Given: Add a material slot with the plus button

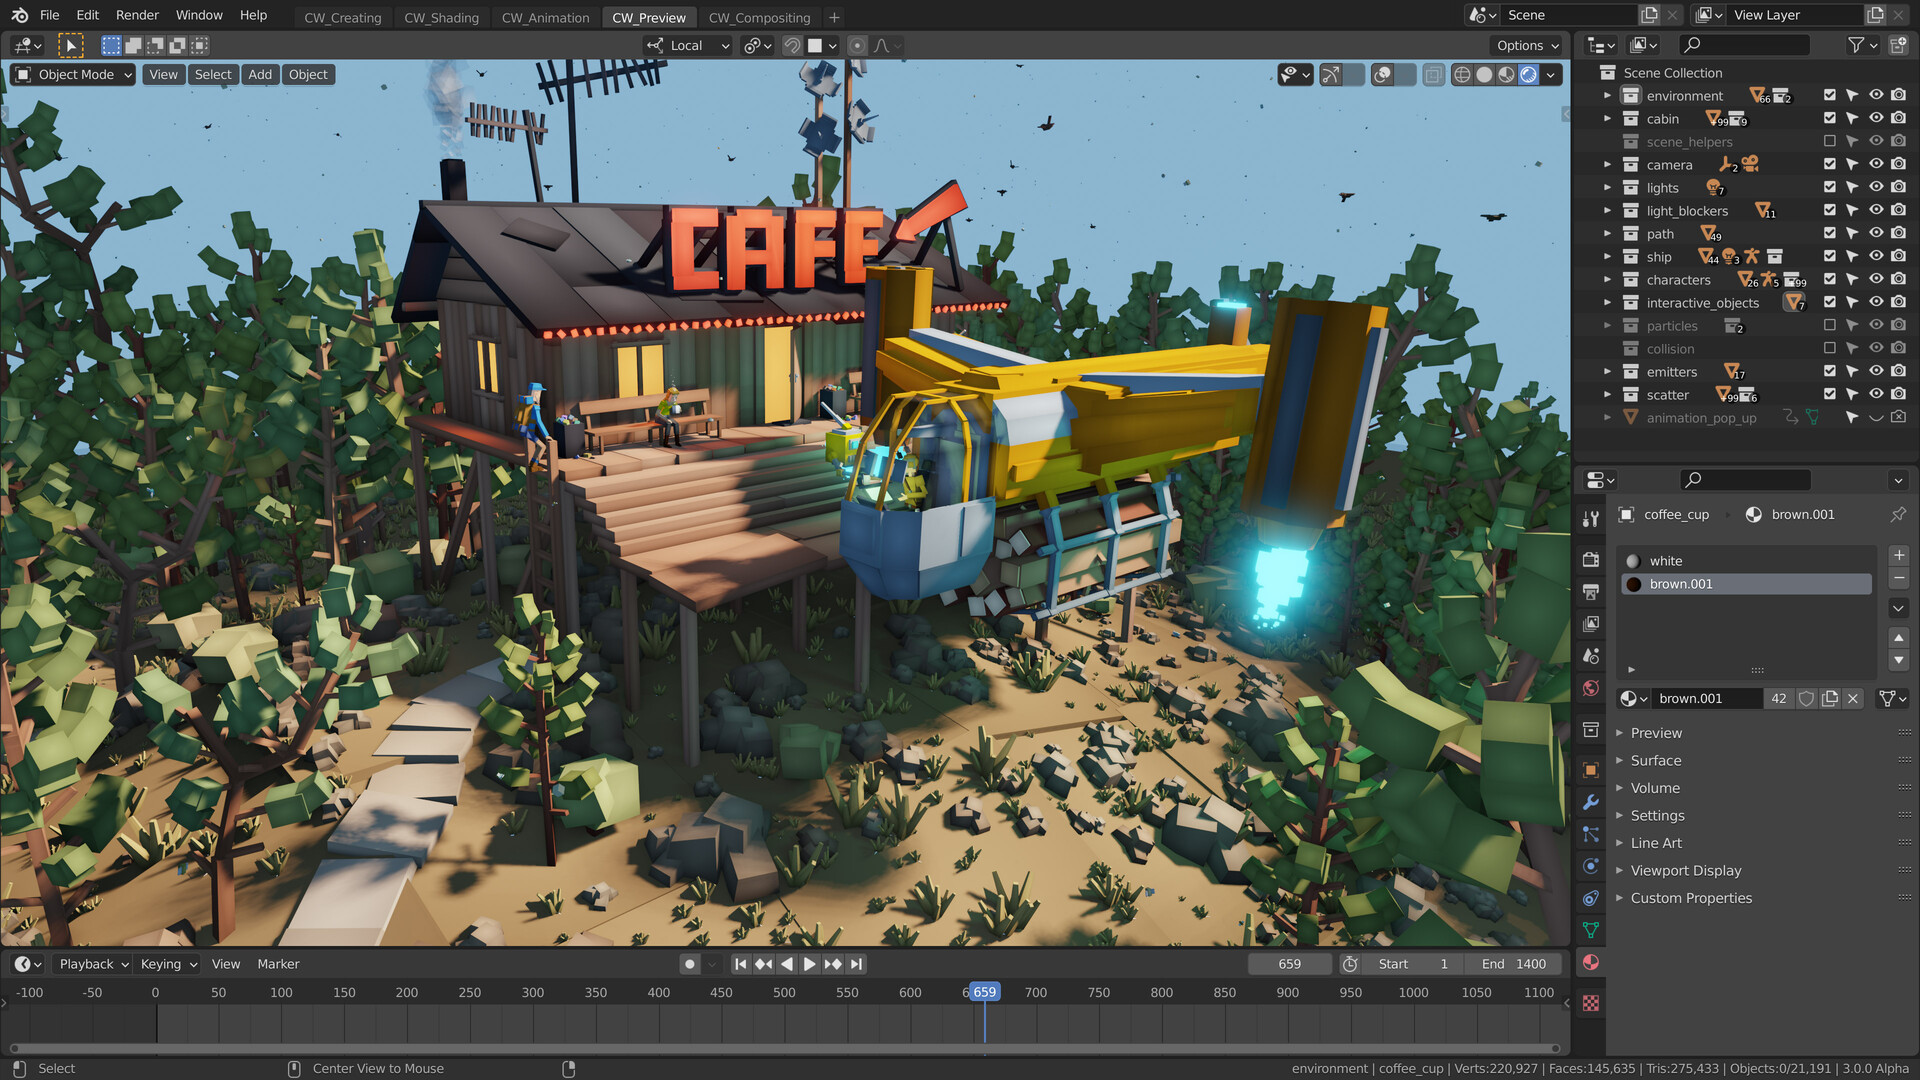Looking at the screenshot, I should coord(1897,555).
